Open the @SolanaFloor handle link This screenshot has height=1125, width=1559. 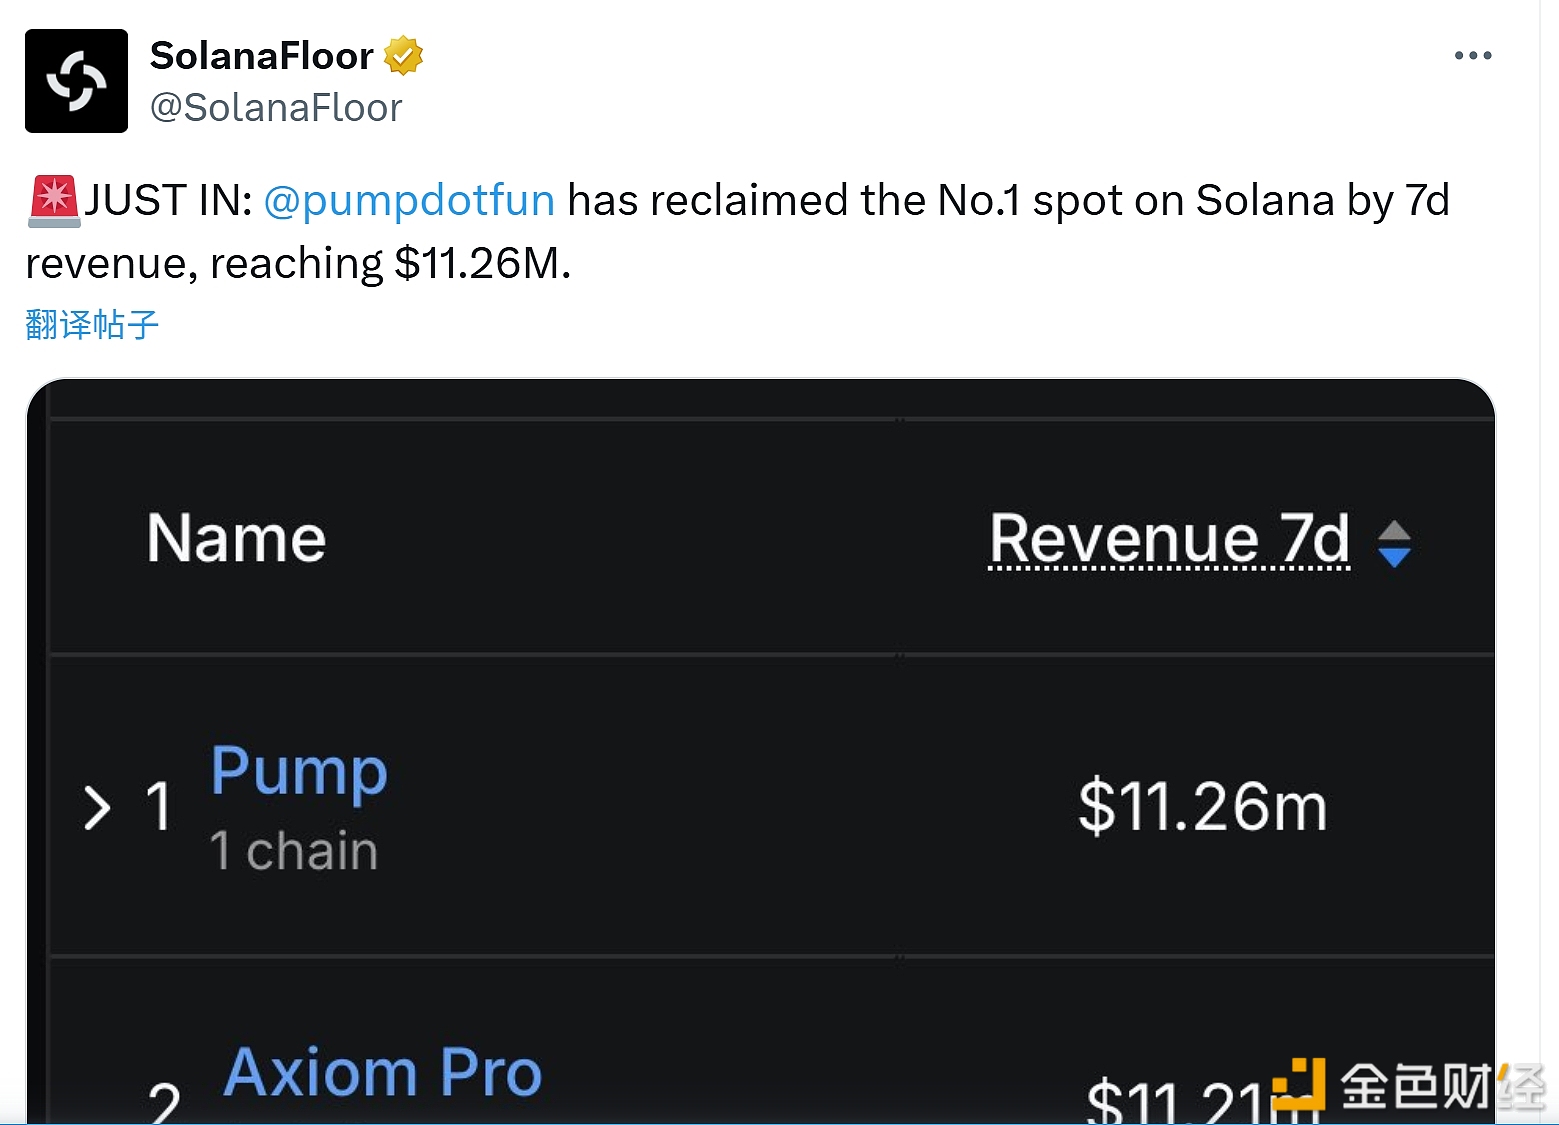click(276, 108)
